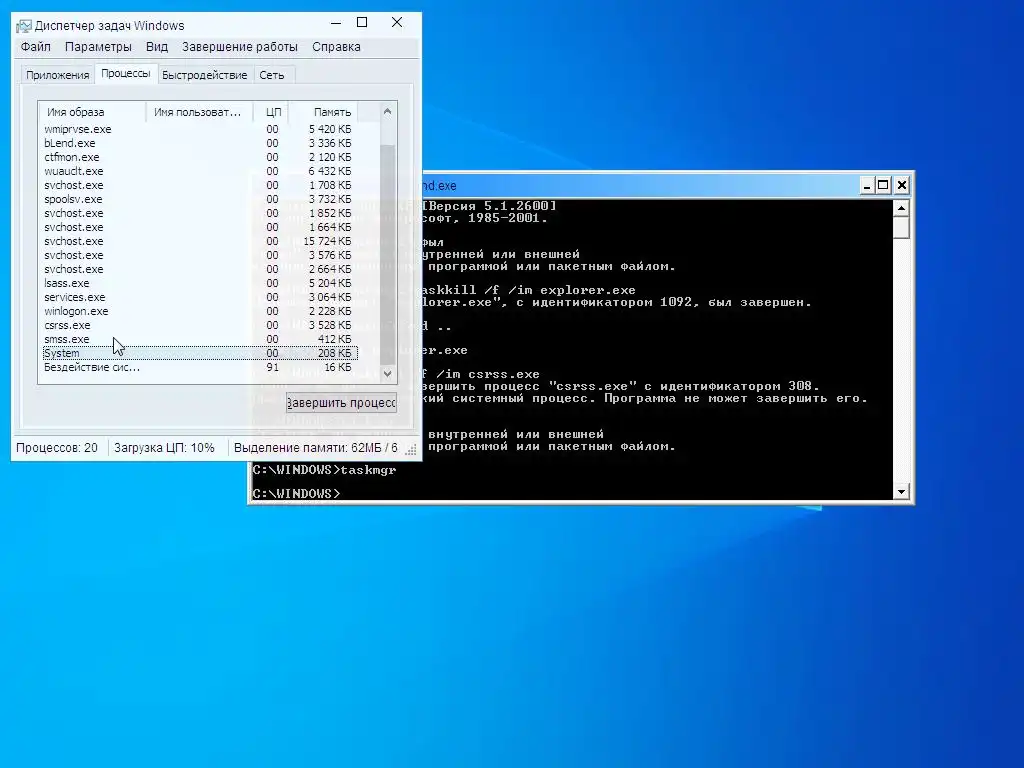Sort by the Память column header
The height and width of the screenshot is (768, 1024).
(323, 112)
